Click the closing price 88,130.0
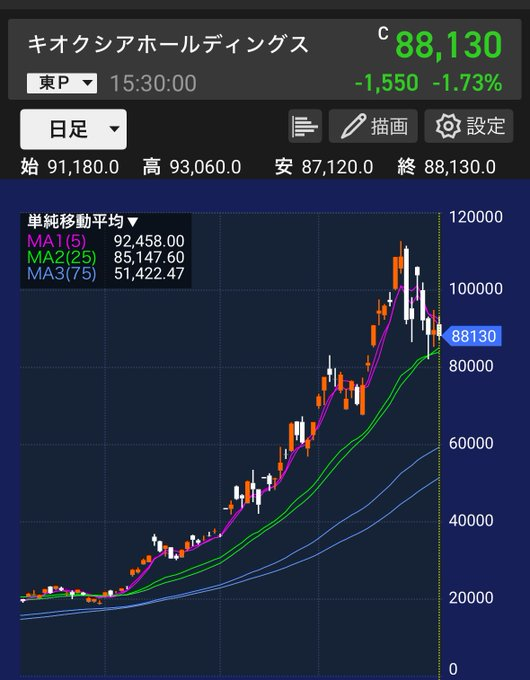 click(460, 167)
